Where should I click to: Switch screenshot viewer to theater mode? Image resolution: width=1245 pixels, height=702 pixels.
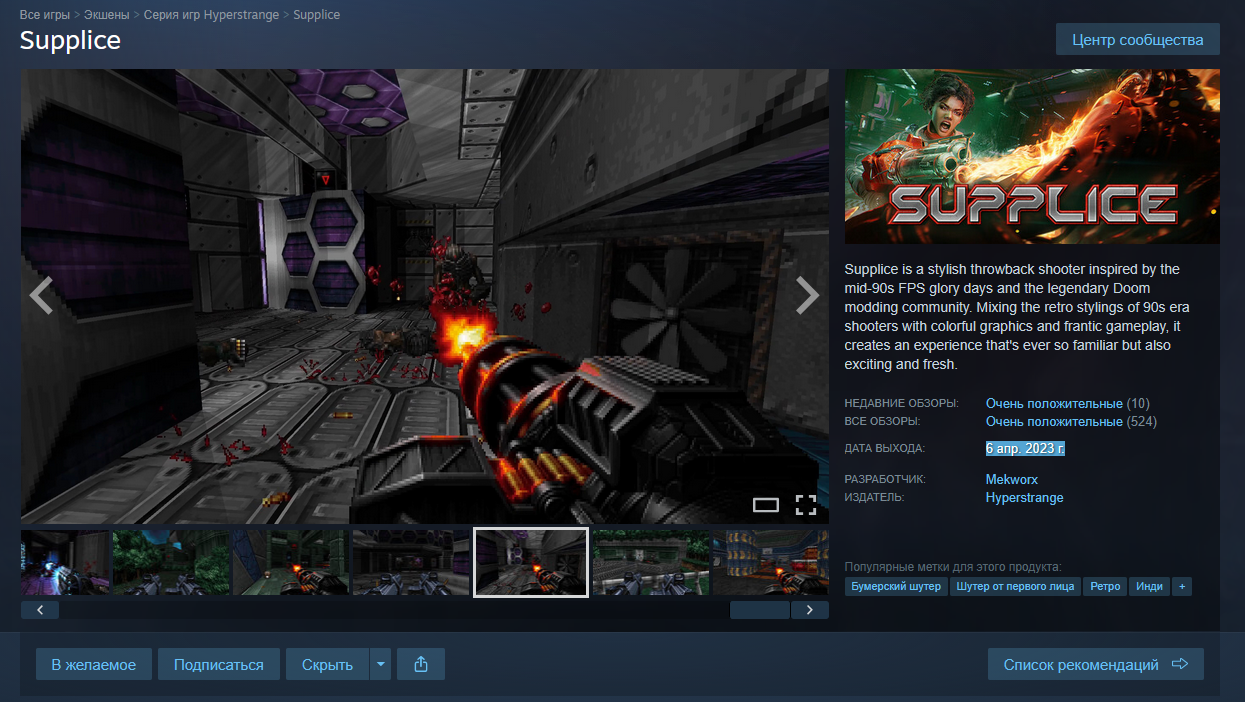(x=766, y=505)
